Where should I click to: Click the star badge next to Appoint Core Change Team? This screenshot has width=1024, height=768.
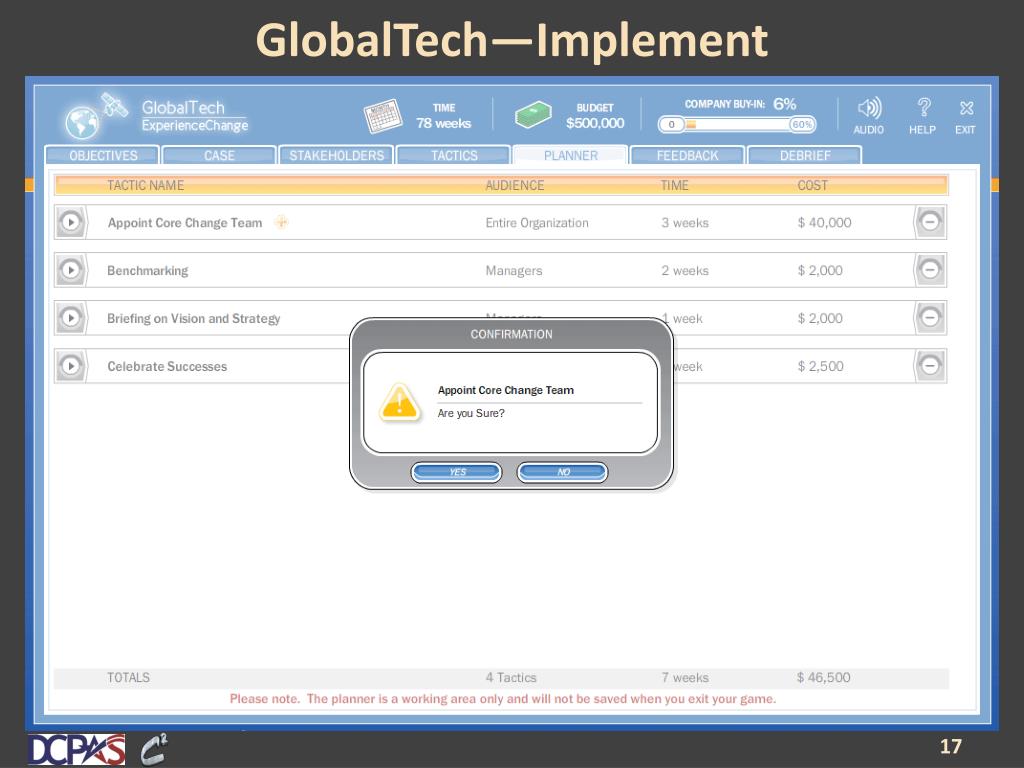(281, 222)
